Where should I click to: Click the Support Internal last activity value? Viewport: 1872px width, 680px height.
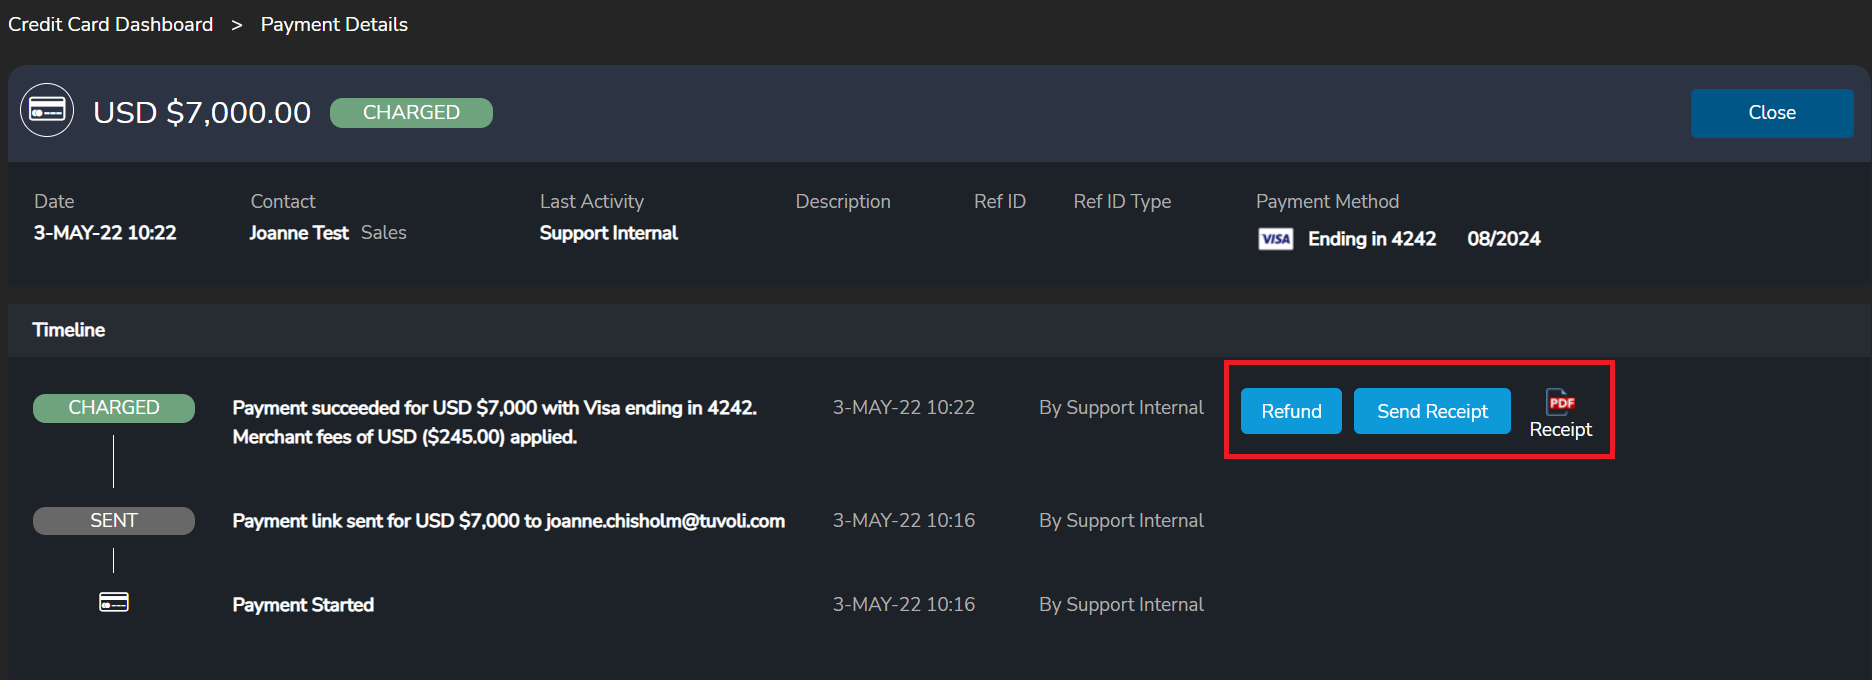pos(608,233)
